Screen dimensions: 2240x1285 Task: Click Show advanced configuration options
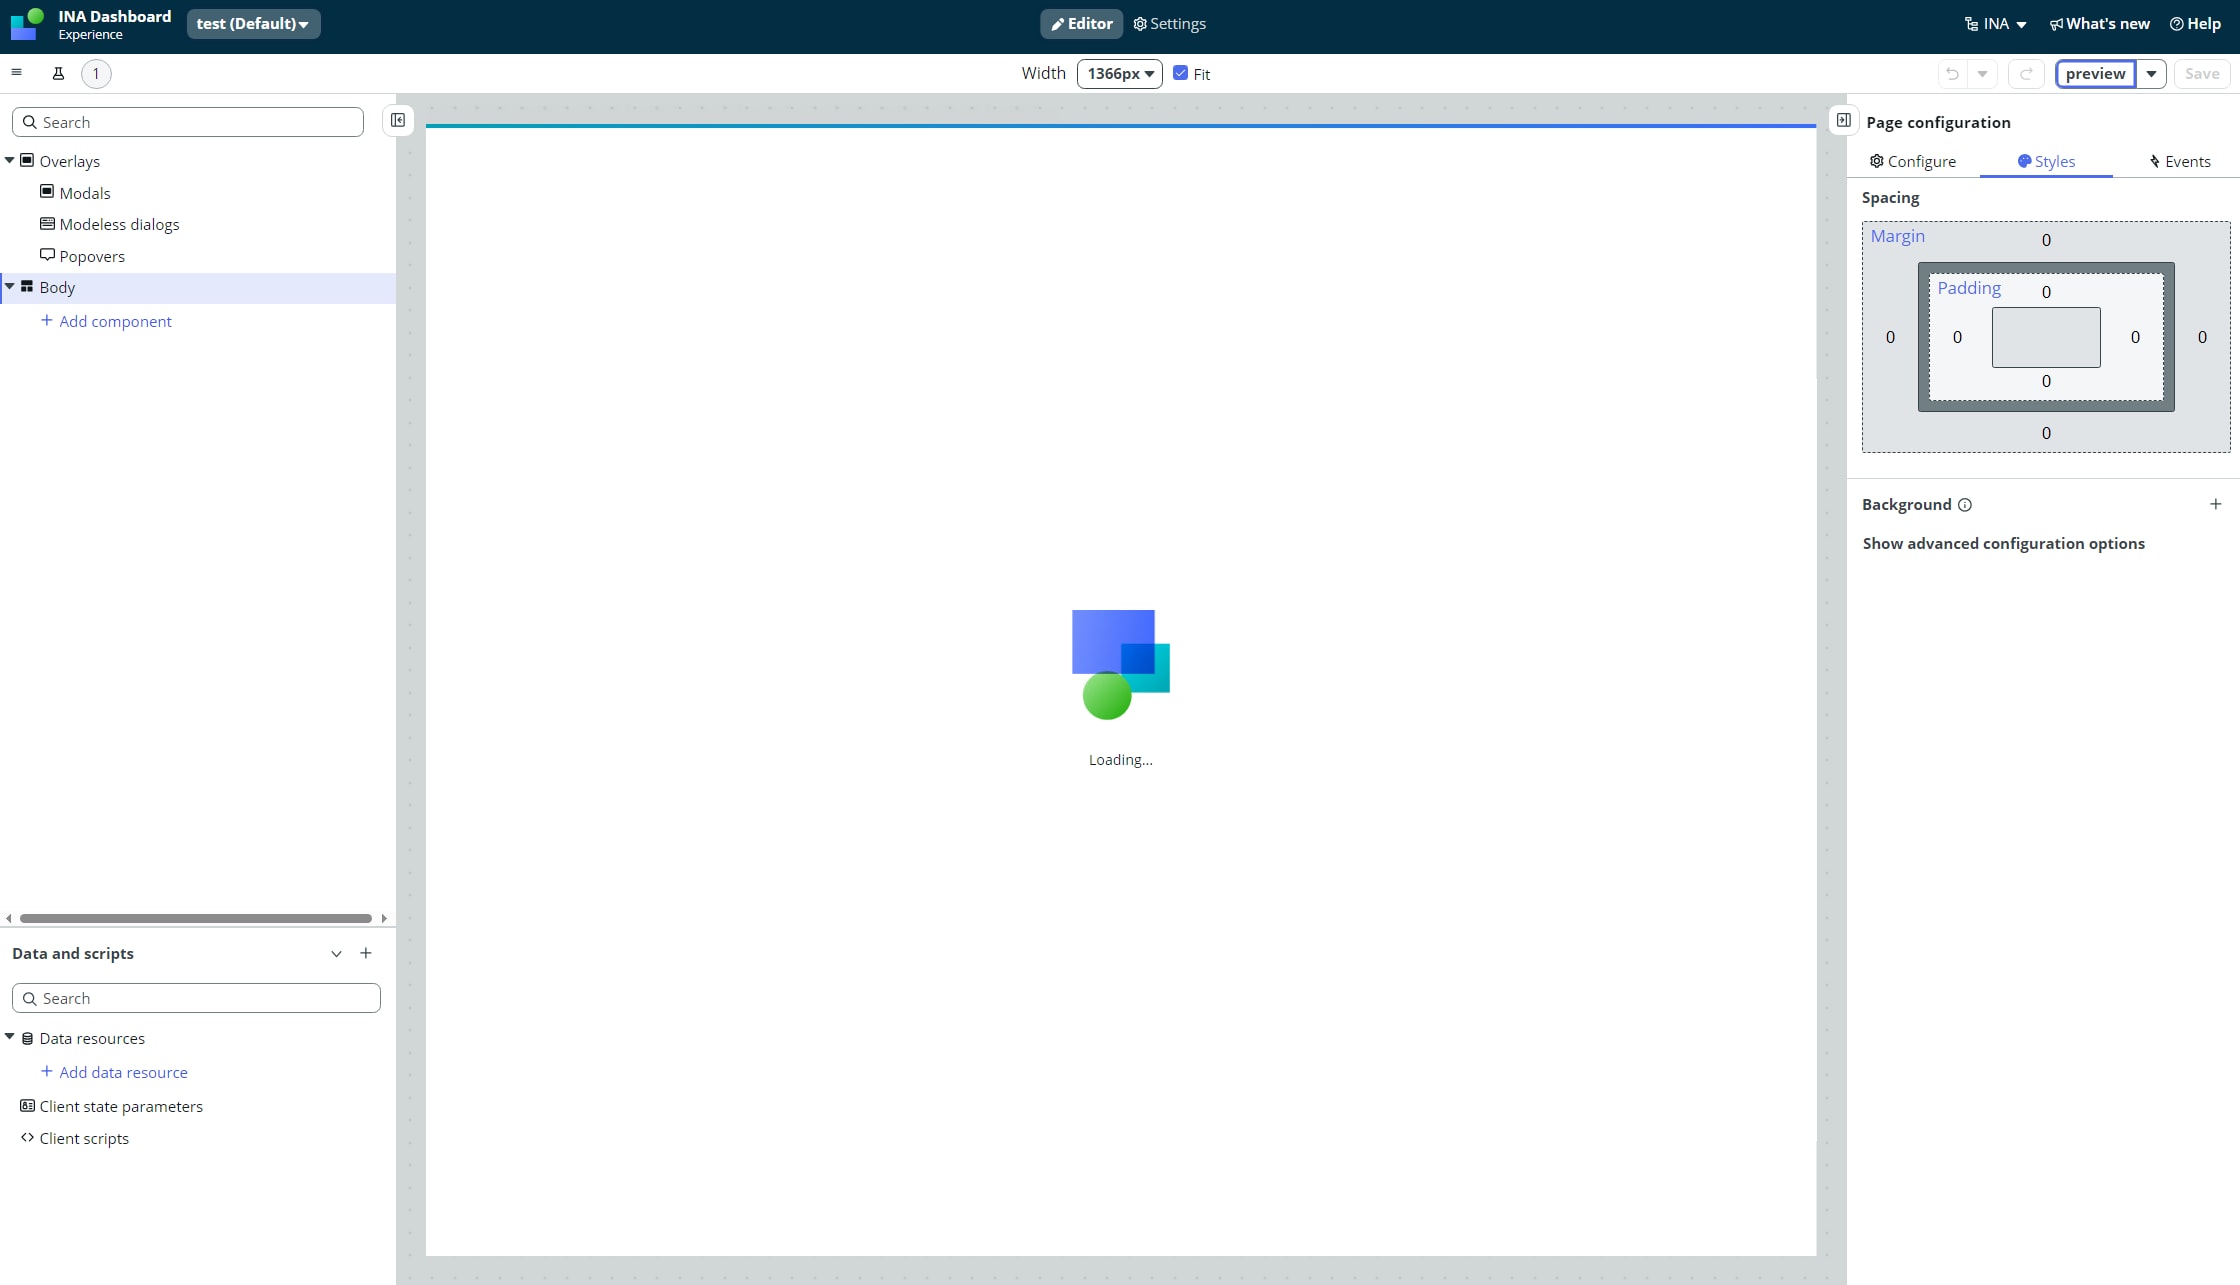2004,544
